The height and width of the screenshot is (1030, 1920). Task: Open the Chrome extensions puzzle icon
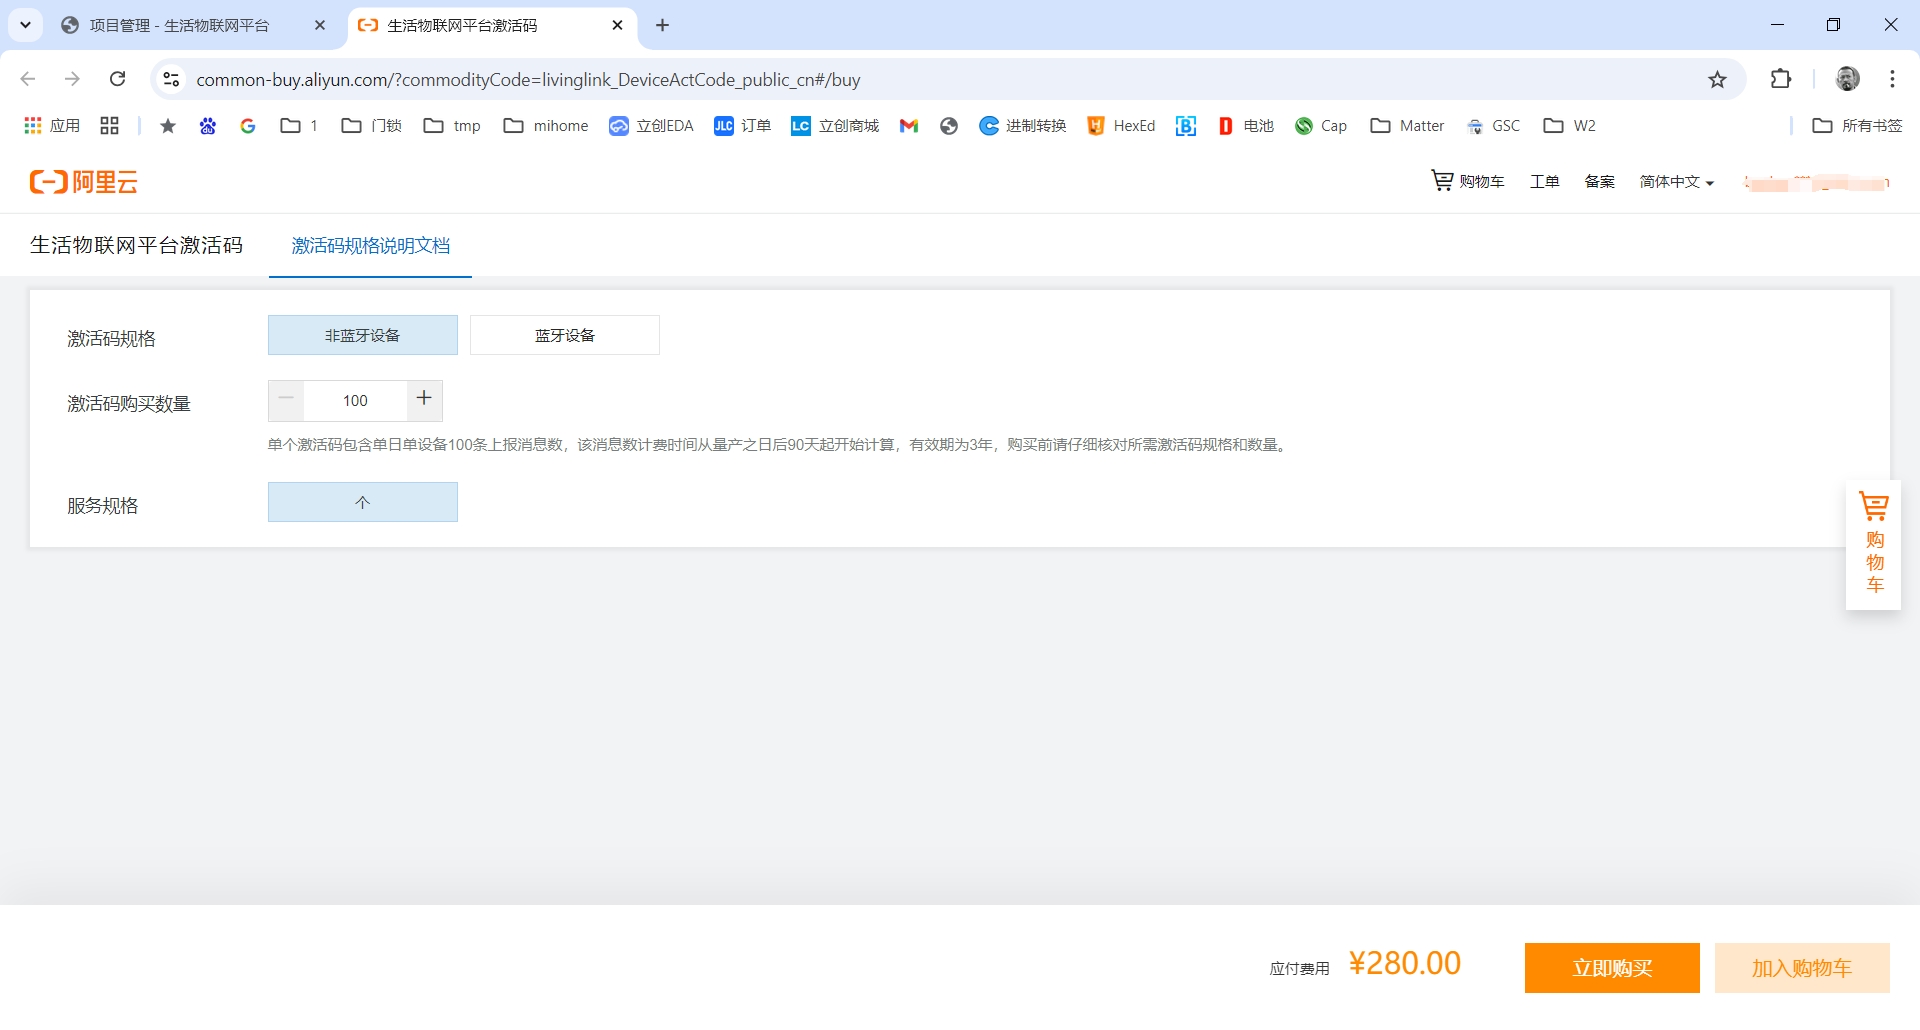click(x=1781, y=79)
